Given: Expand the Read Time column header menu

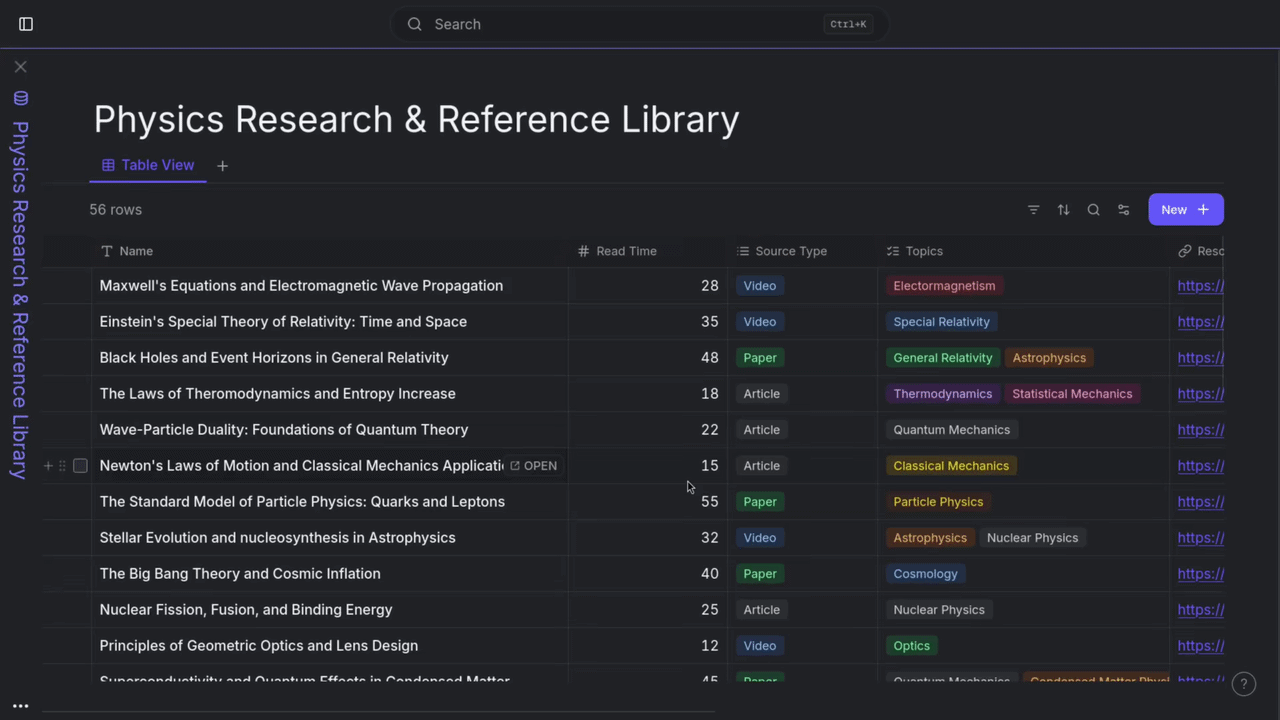Looking at the screenshot, I should coord(648,251).
